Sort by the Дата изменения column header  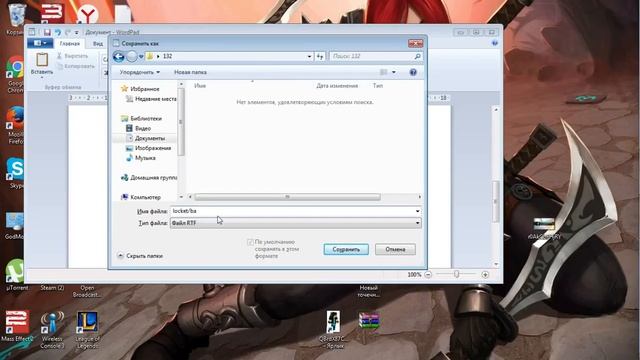tap(337, 86)
